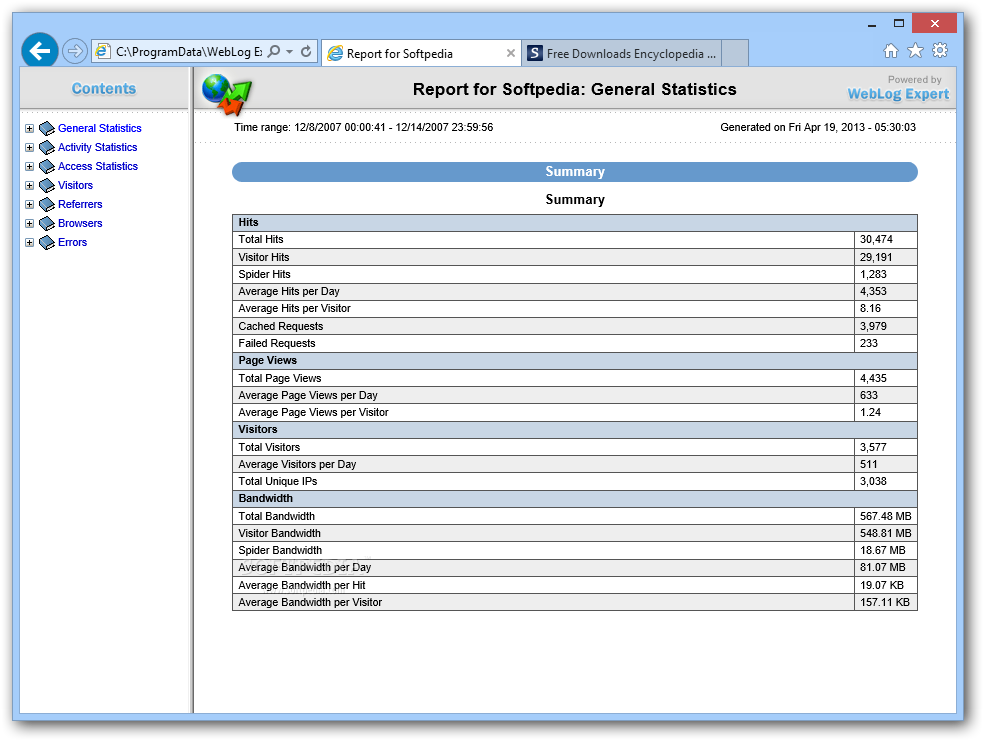
Task: Click the search magnifier in address bar
Action: [274, 51]
